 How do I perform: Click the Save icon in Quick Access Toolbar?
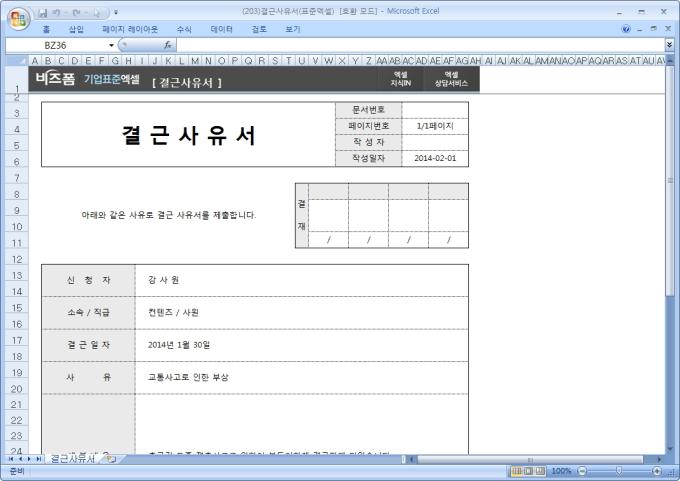42,13
